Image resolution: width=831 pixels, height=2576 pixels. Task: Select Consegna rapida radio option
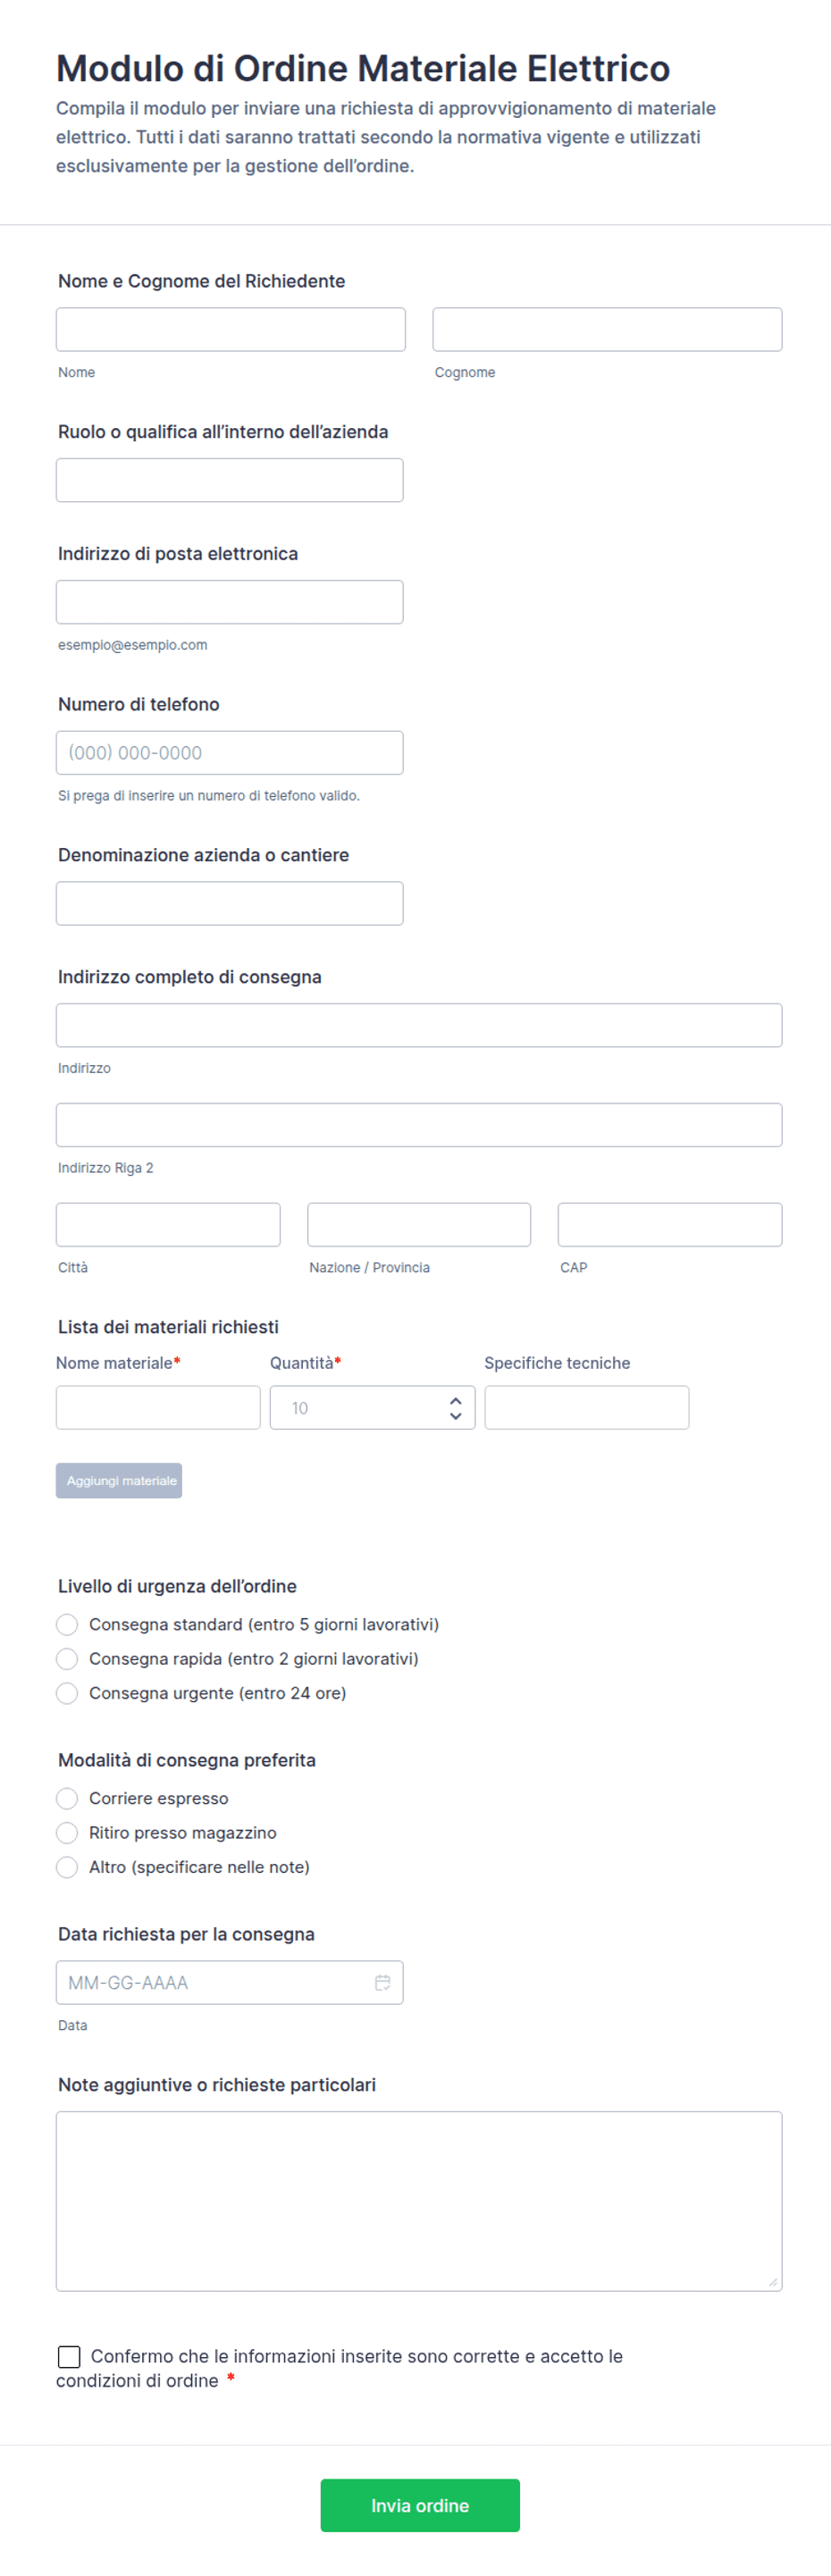tap(67, 1659)
